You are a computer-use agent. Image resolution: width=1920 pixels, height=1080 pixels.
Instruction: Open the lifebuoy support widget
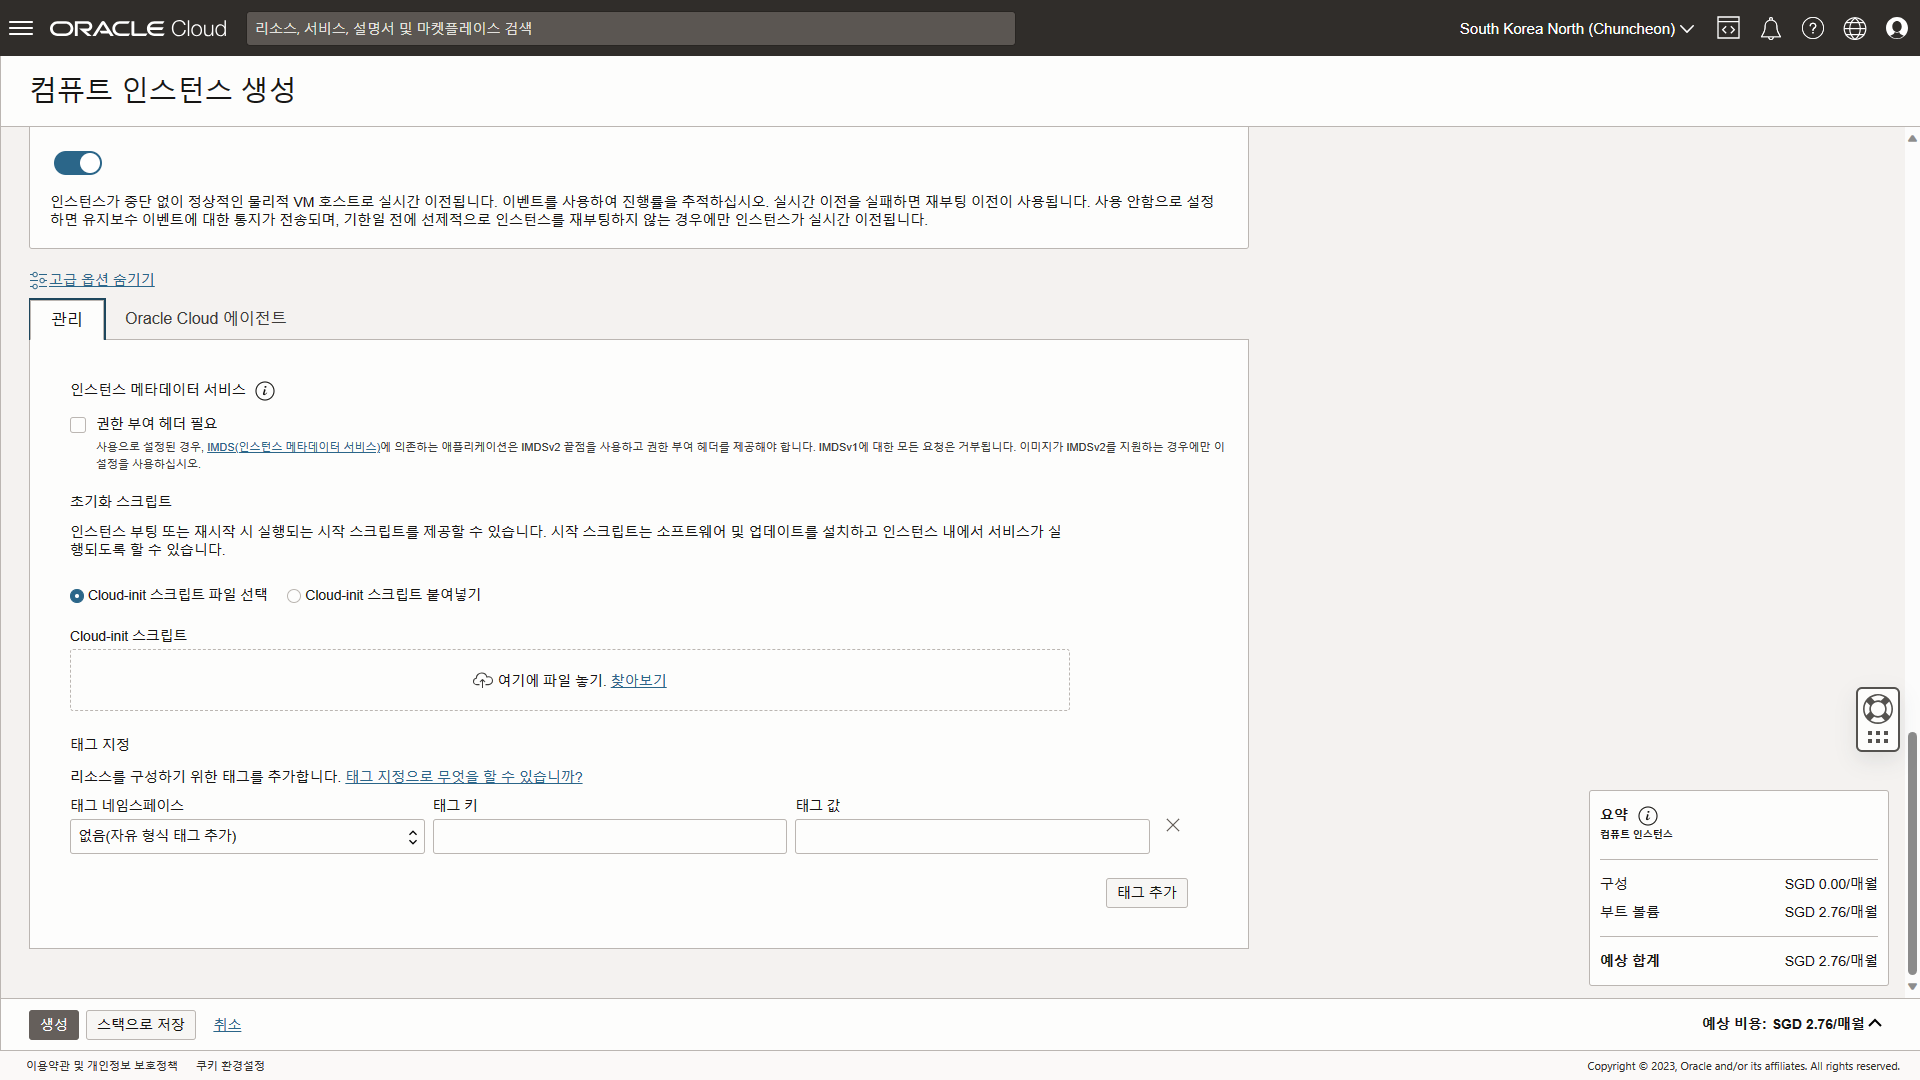1877,709
